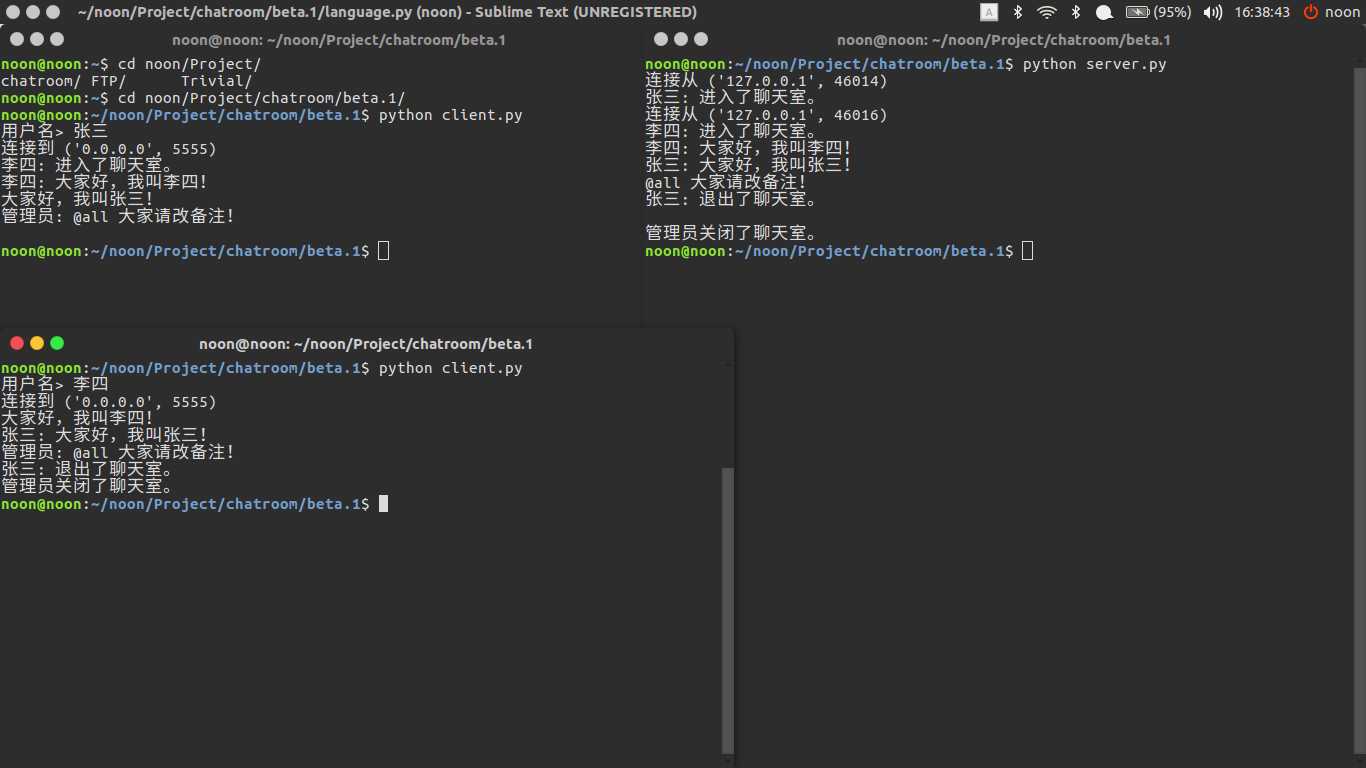Screen dimensions: 1366x768
Task: Click the title bar text of the 张三 client terminal
Action: tap(339, 40)
